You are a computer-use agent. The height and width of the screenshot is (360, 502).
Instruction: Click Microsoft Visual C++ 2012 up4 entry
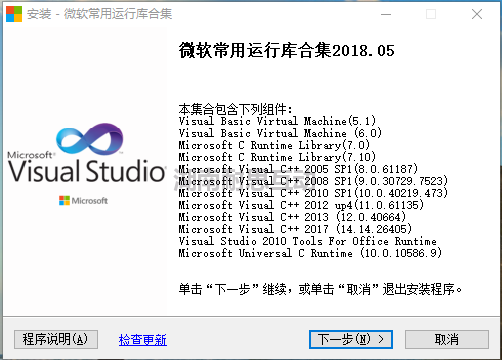tap(301, 205)
